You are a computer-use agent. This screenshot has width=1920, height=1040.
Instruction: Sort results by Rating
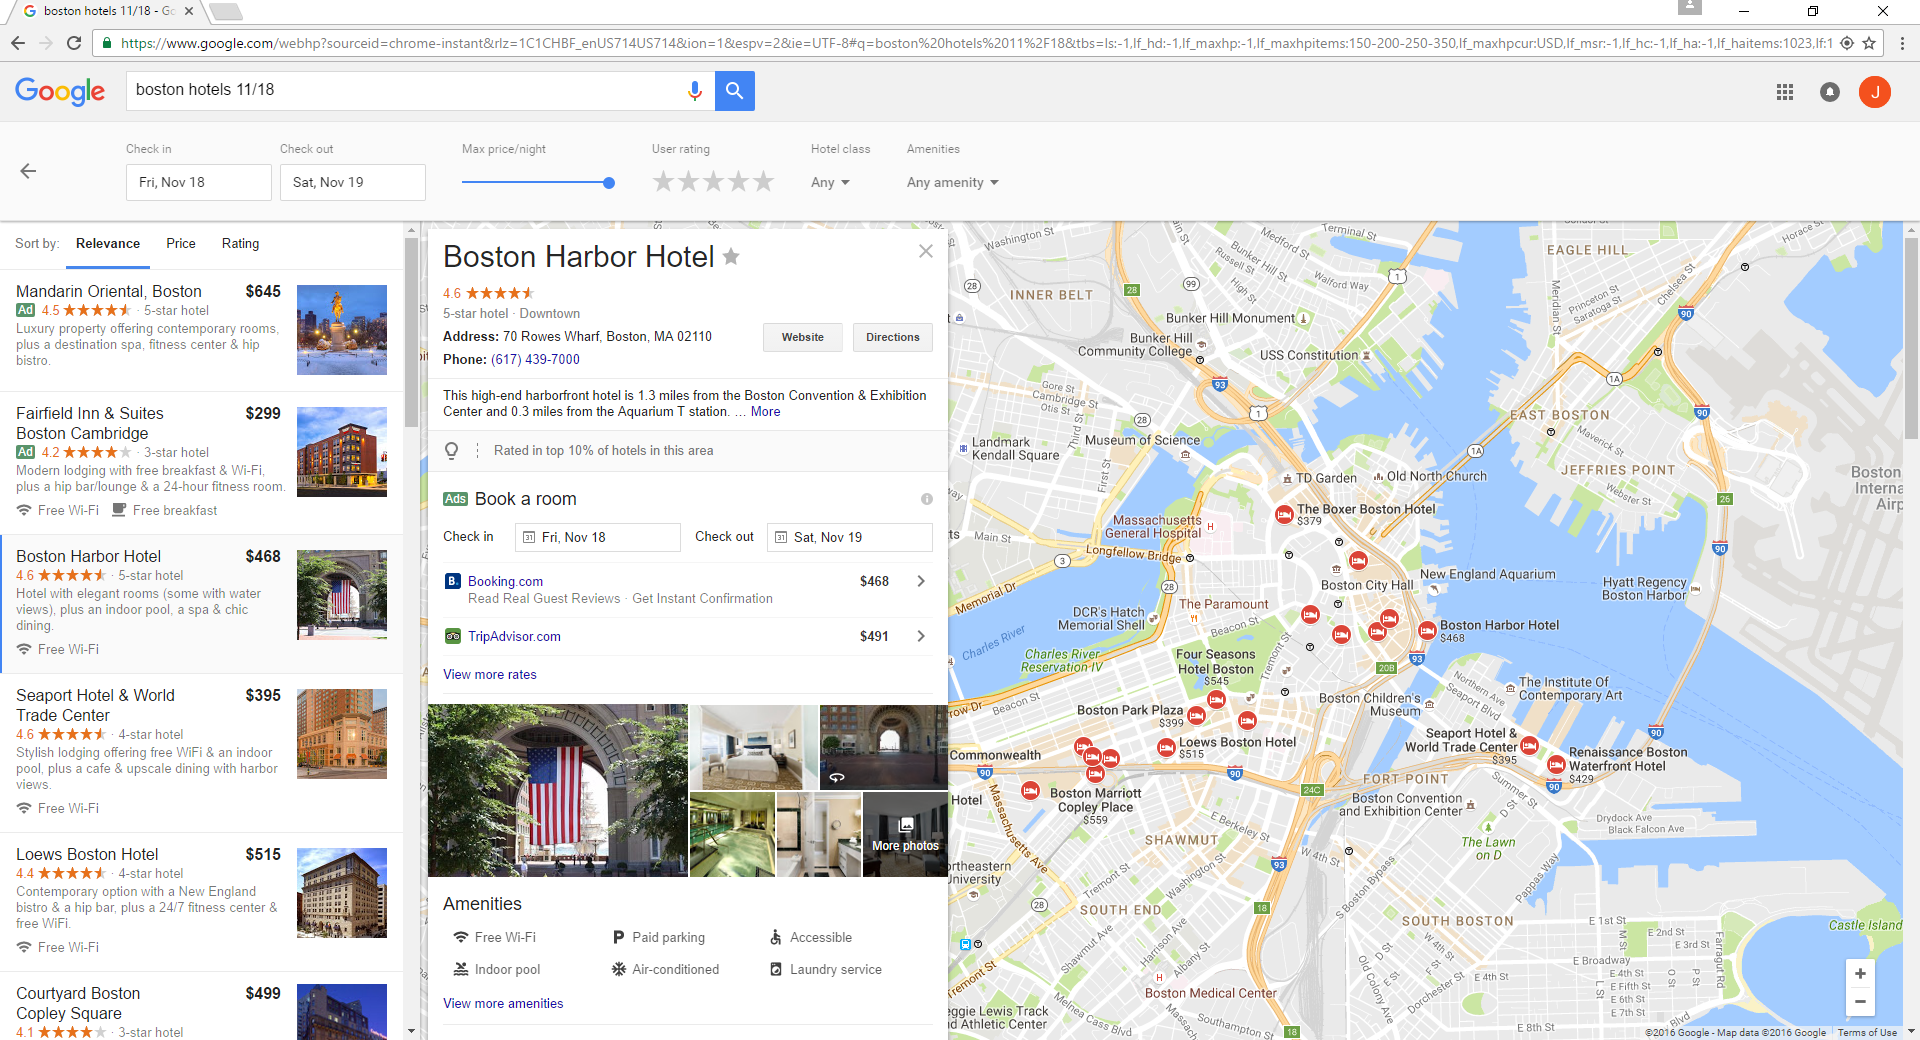(x=240, y=243)
